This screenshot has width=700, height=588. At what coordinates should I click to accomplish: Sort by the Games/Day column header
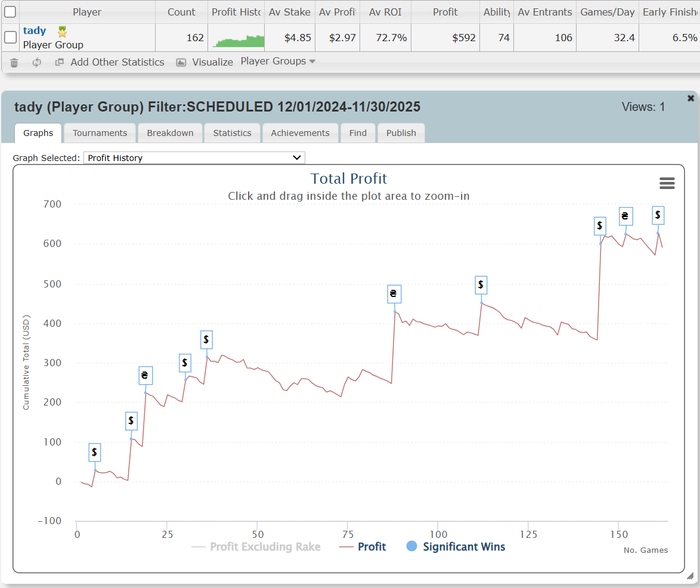pyautogui.click(x=607, y=12)
